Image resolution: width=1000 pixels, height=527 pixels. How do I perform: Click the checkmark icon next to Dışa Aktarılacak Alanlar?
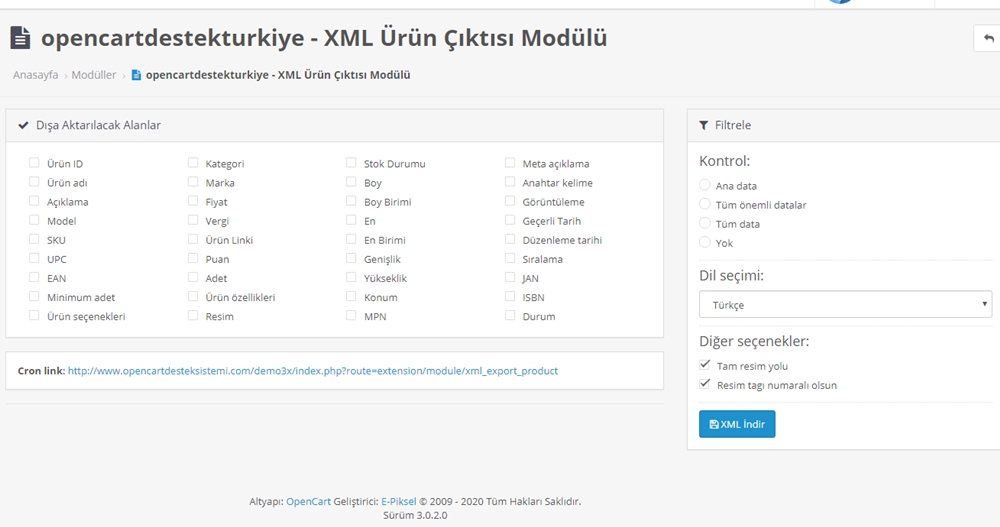[x=24, y=125]
